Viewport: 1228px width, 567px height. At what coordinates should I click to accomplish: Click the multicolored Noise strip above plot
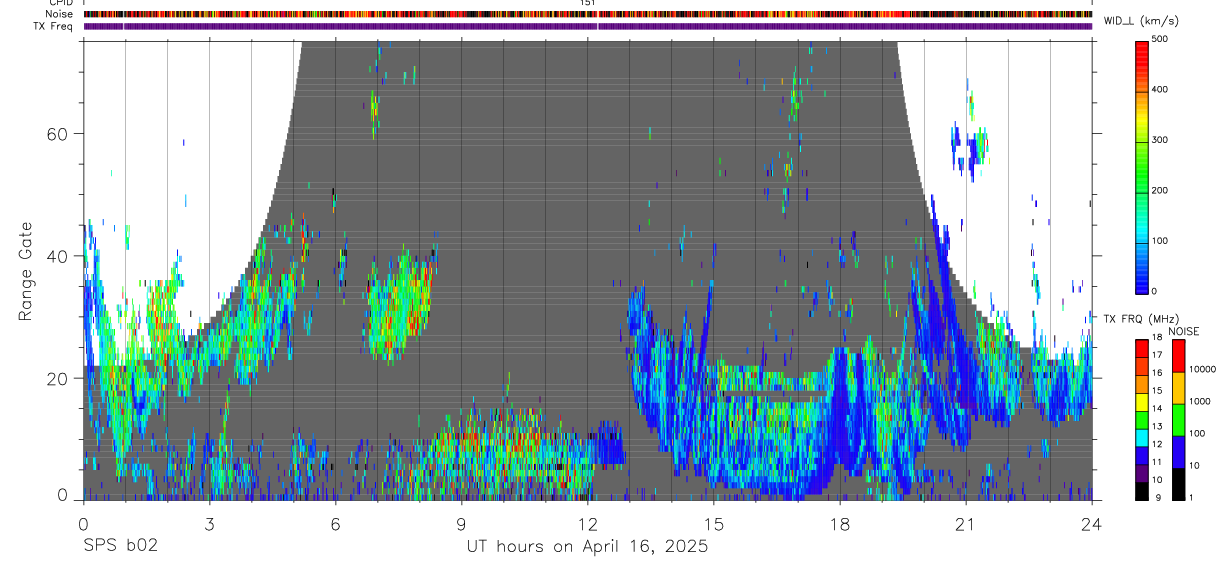point(588,14)
